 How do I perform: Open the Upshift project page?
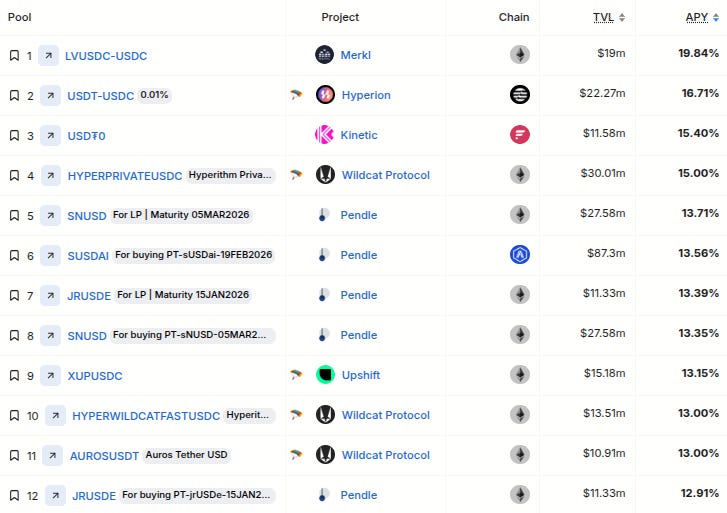pyautogui.click(x=361, y=375)
